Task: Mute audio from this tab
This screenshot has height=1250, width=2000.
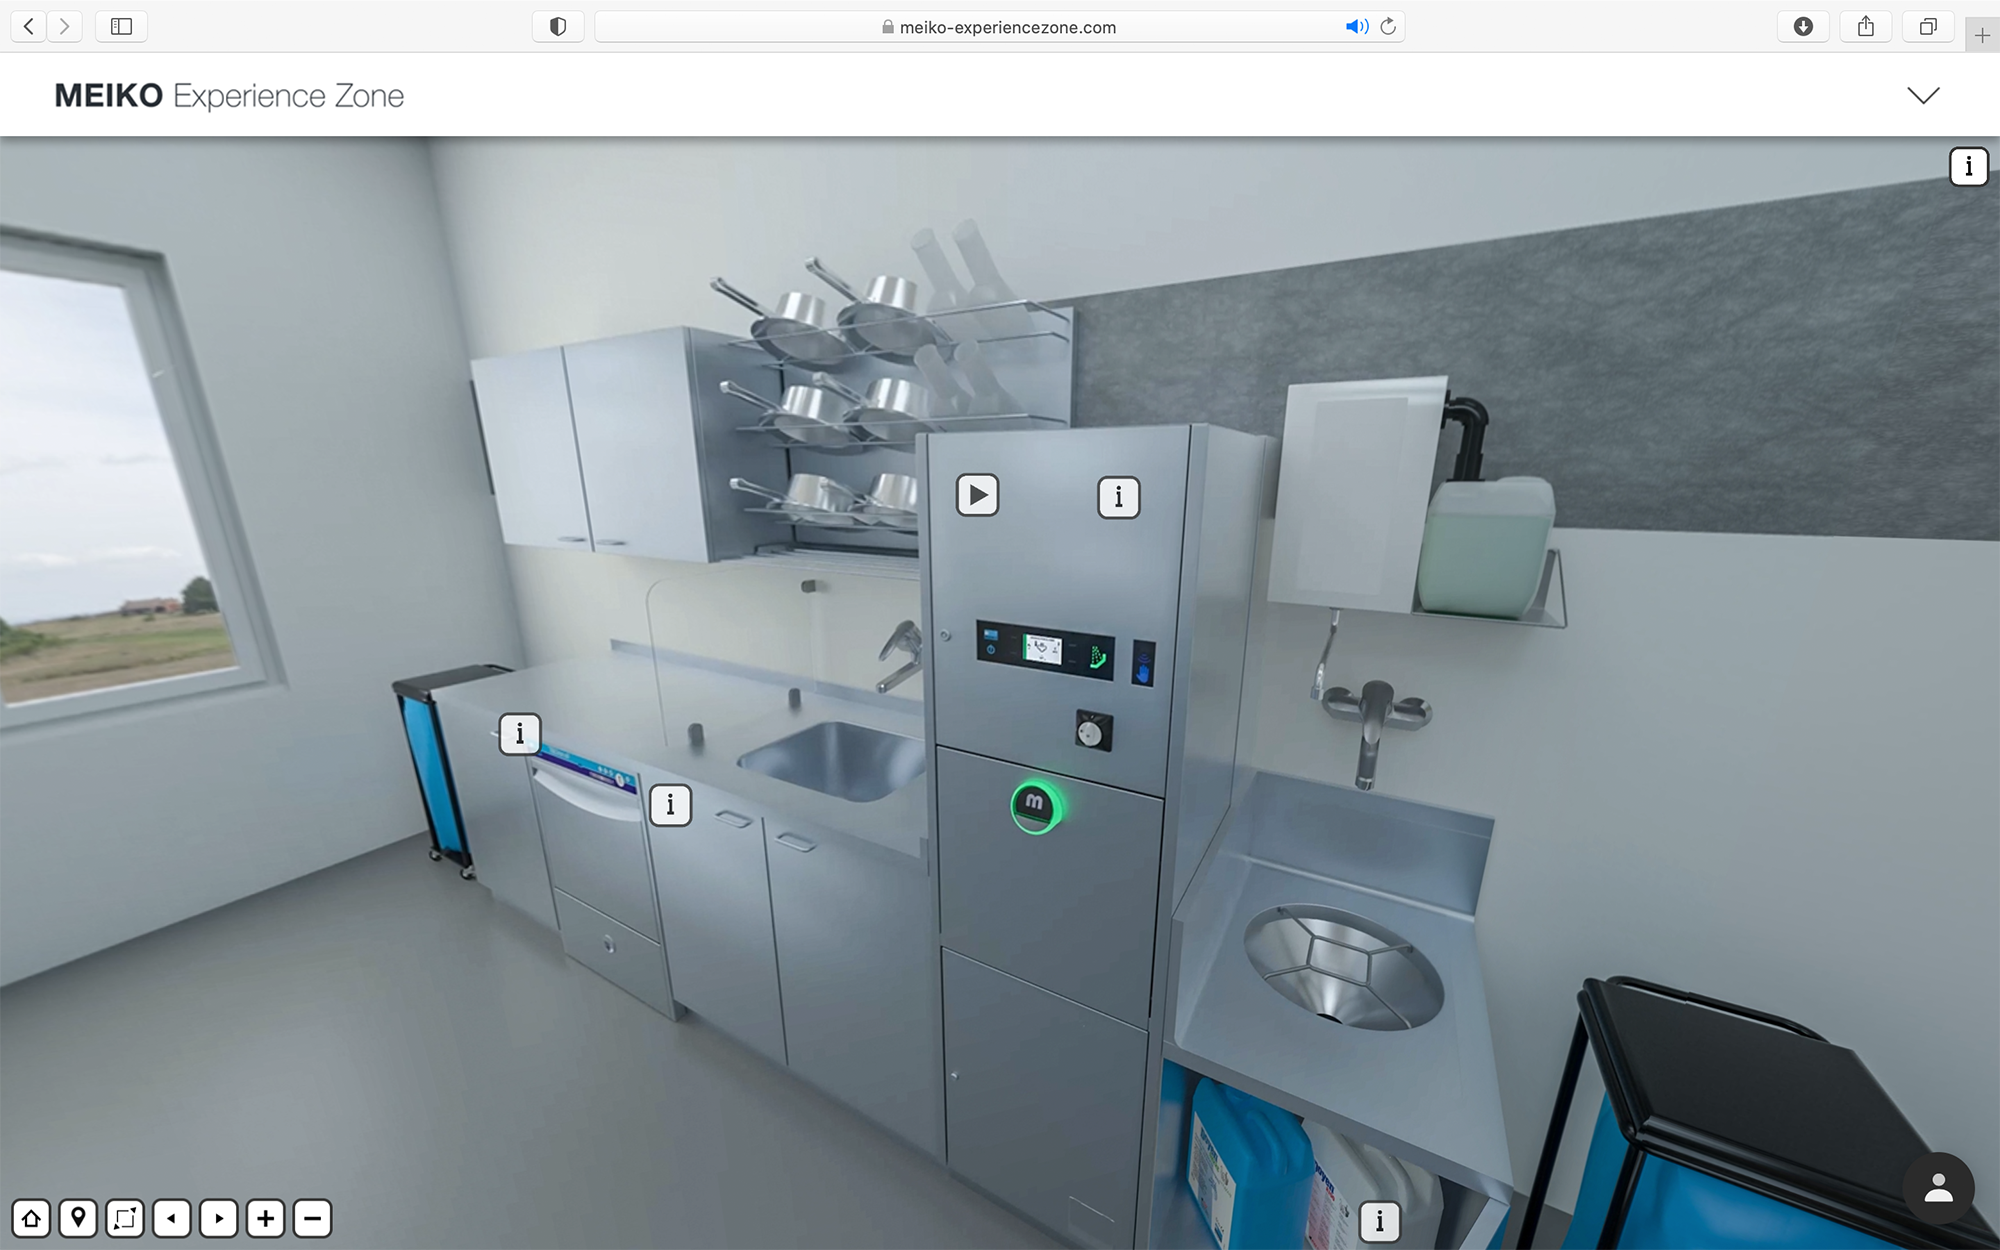Action: coord(1357,27)
